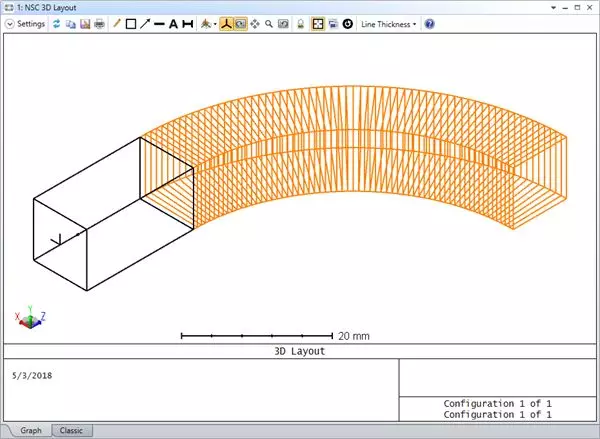Select the pencil draw line tool
Viewport: 600px width, 439px height.
117,23
